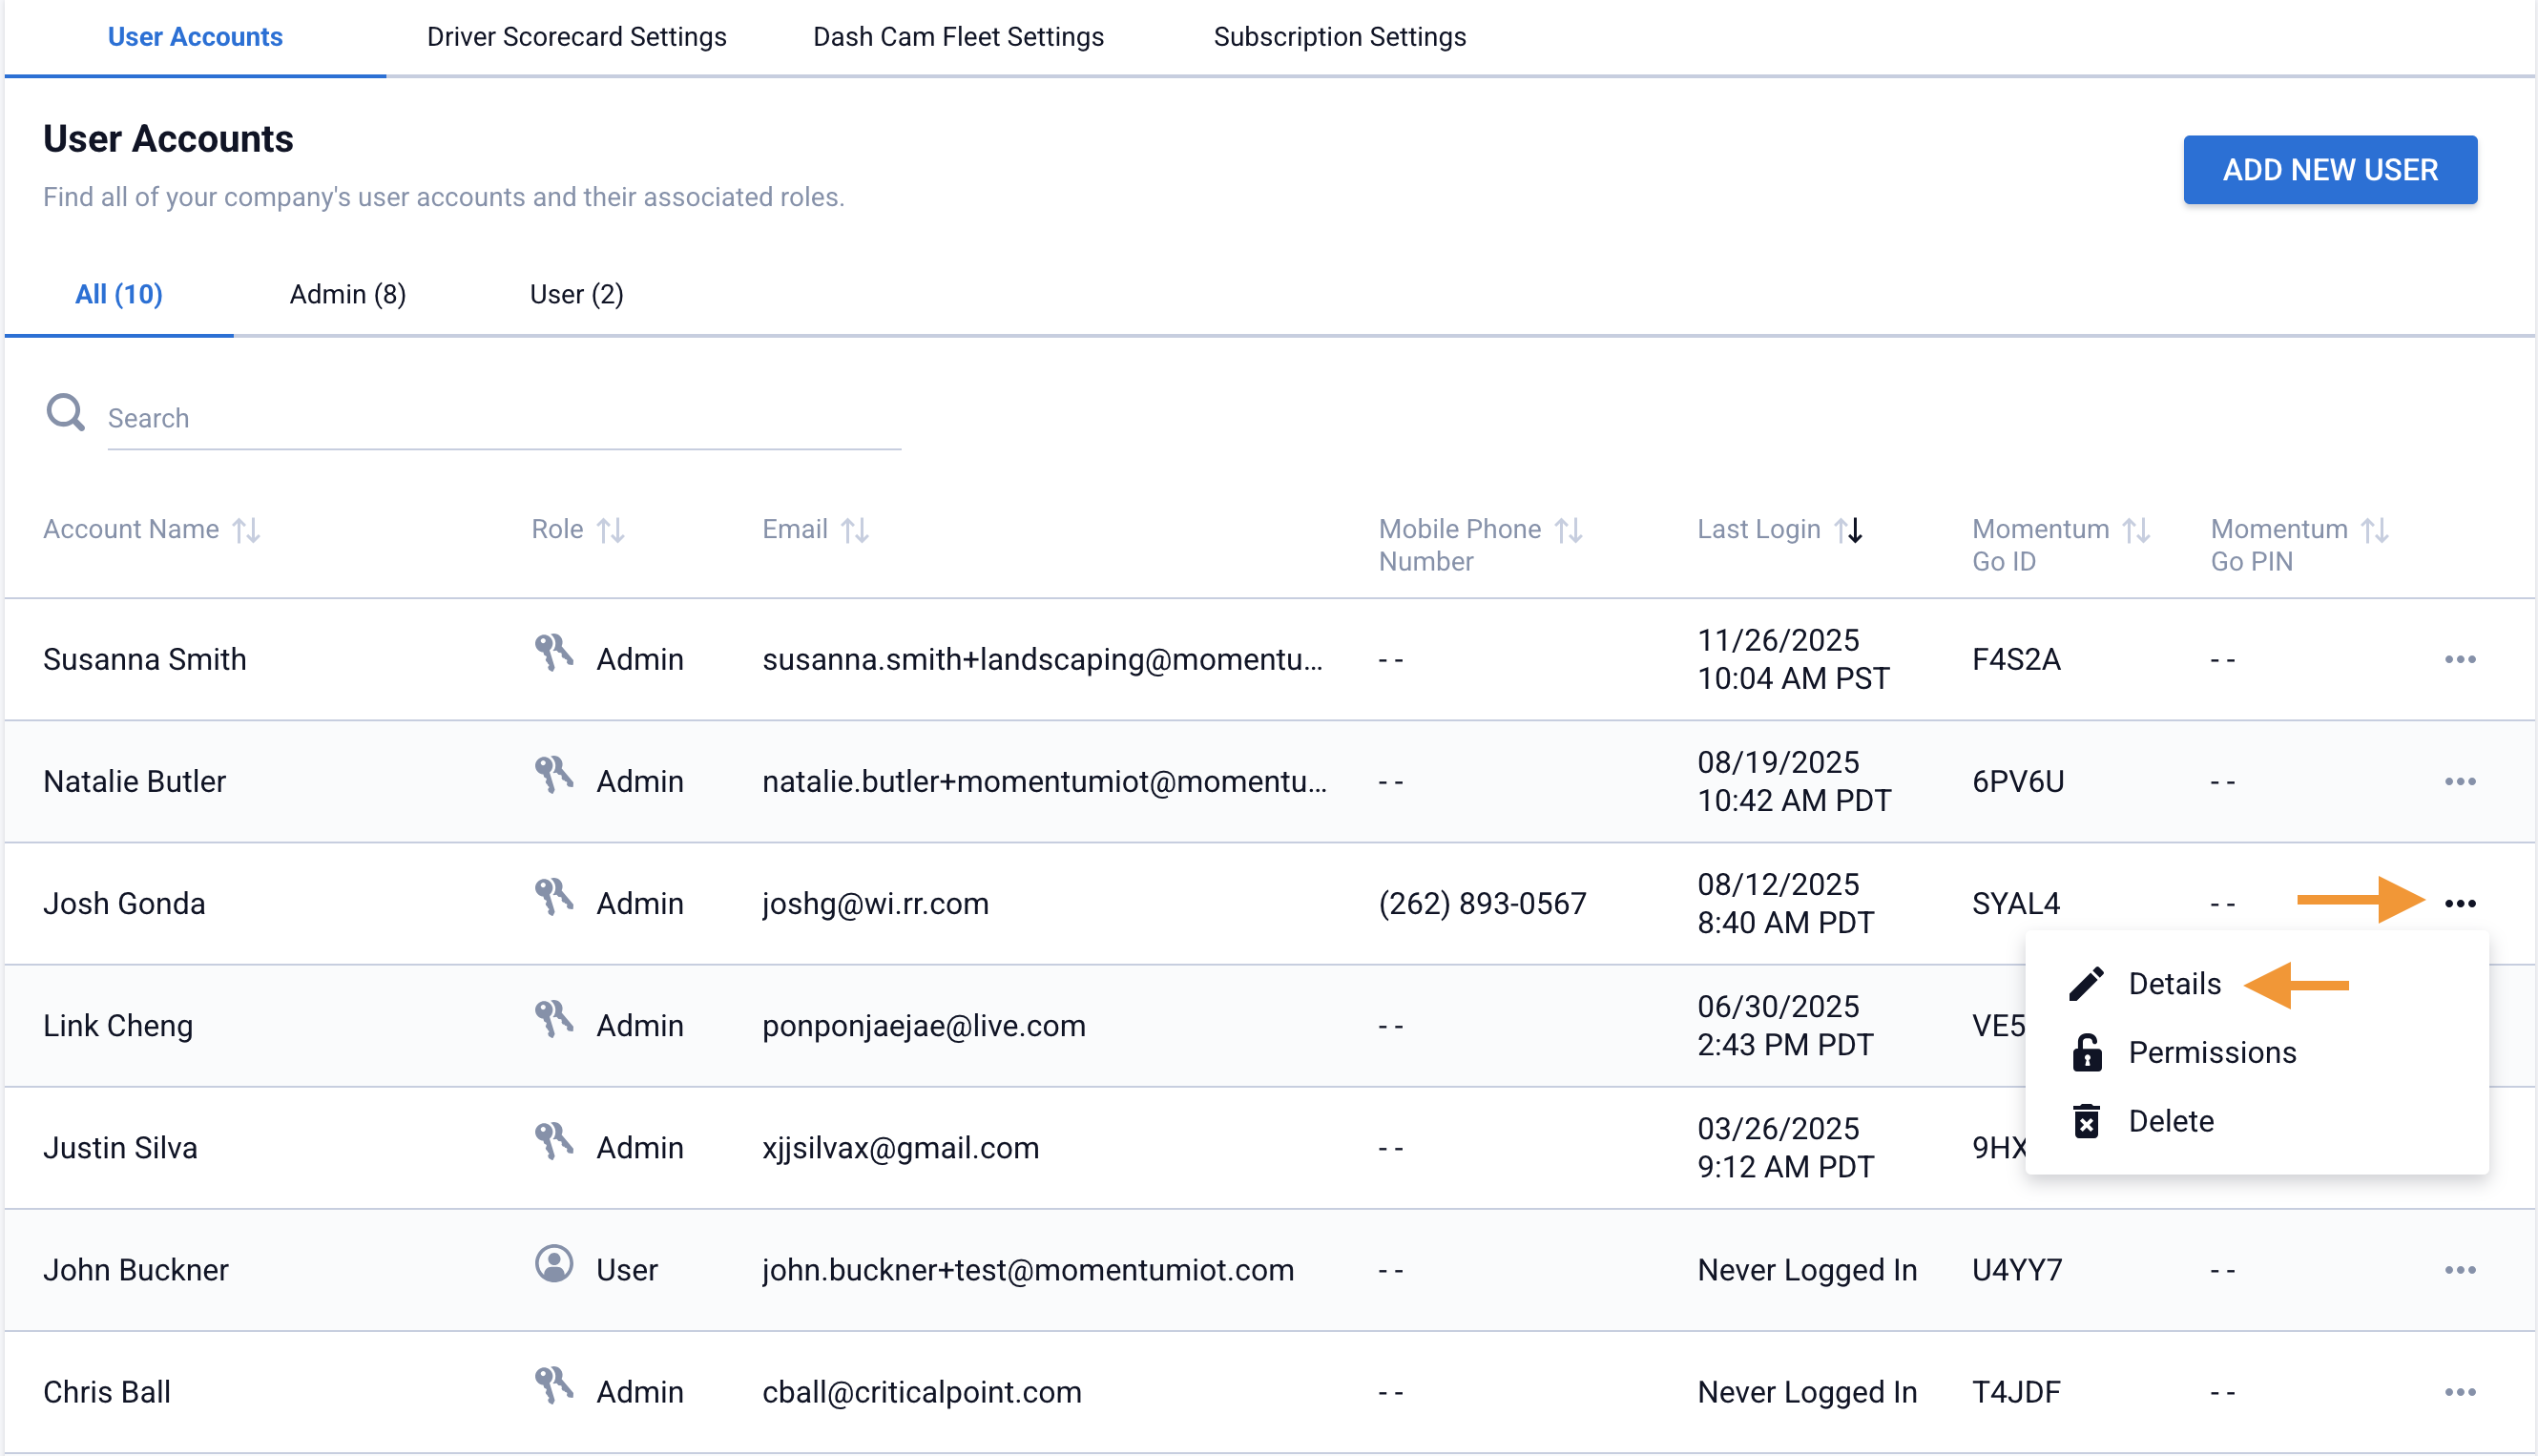Sort by Mobile Phone Number arrows
Screen dimensions: 2538x1456
tap(1569, 530)
